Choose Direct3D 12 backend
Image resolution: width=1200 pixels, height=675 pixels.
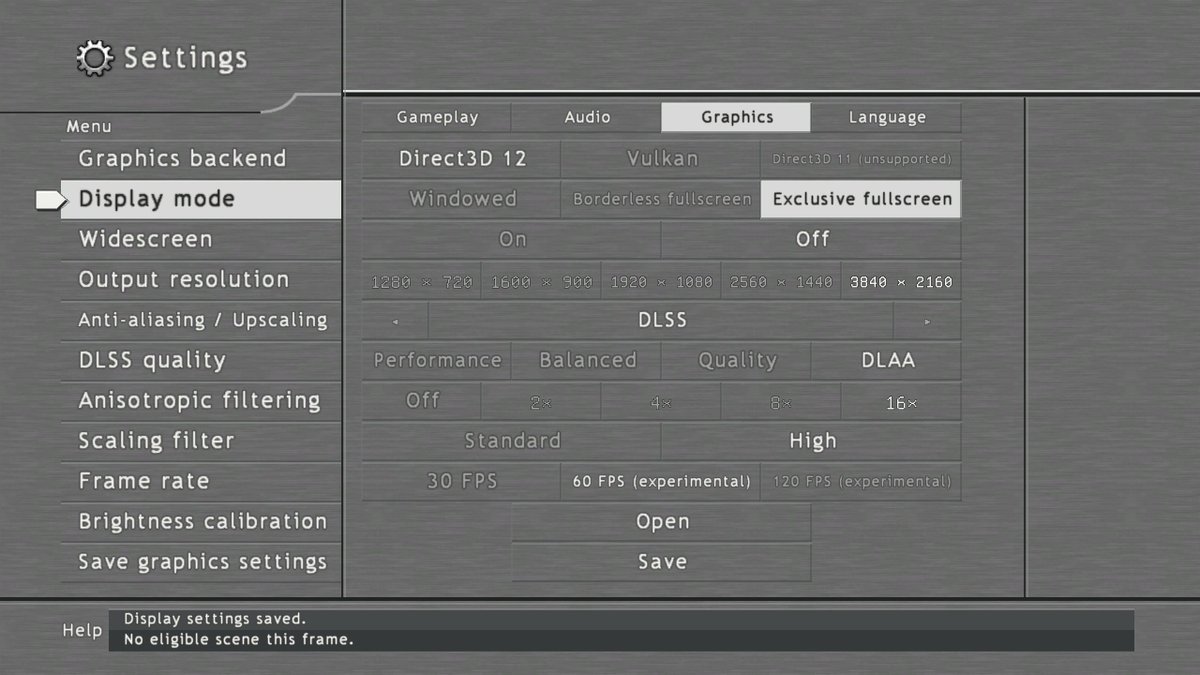(x=462, y=159)
